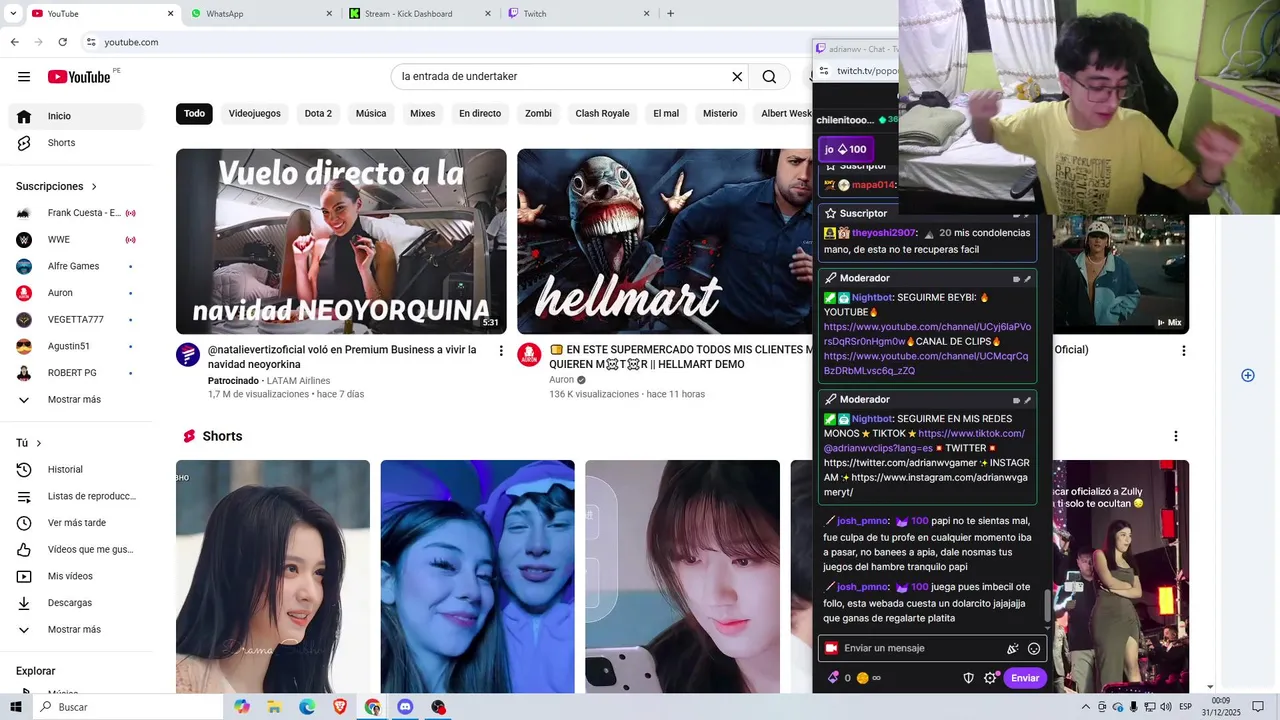This screenshot has height=720, width=1280.
Task: Close the WhatsApp browser tab
Action: tap(329, 14)
